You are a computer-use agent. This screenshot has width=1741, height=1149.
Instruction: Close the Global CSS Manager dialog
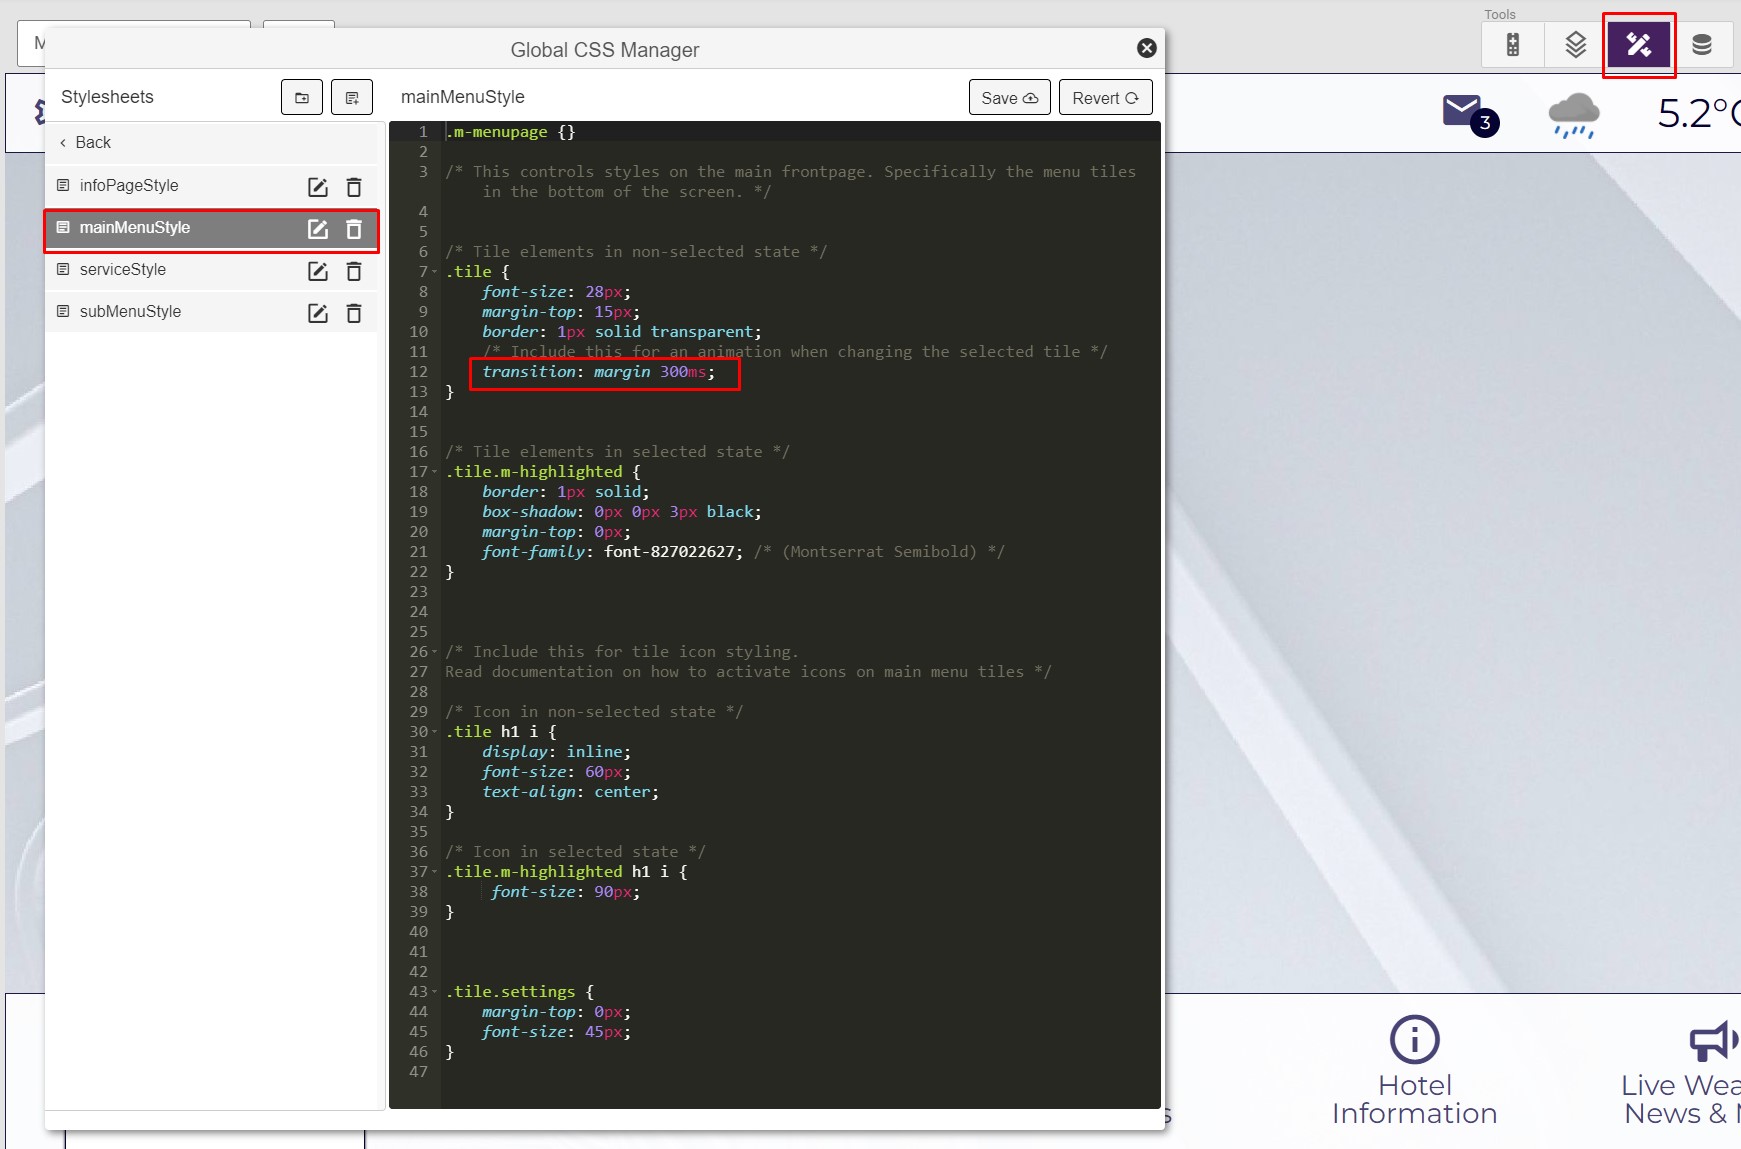pyautogui.click(x=1147, y=48)
